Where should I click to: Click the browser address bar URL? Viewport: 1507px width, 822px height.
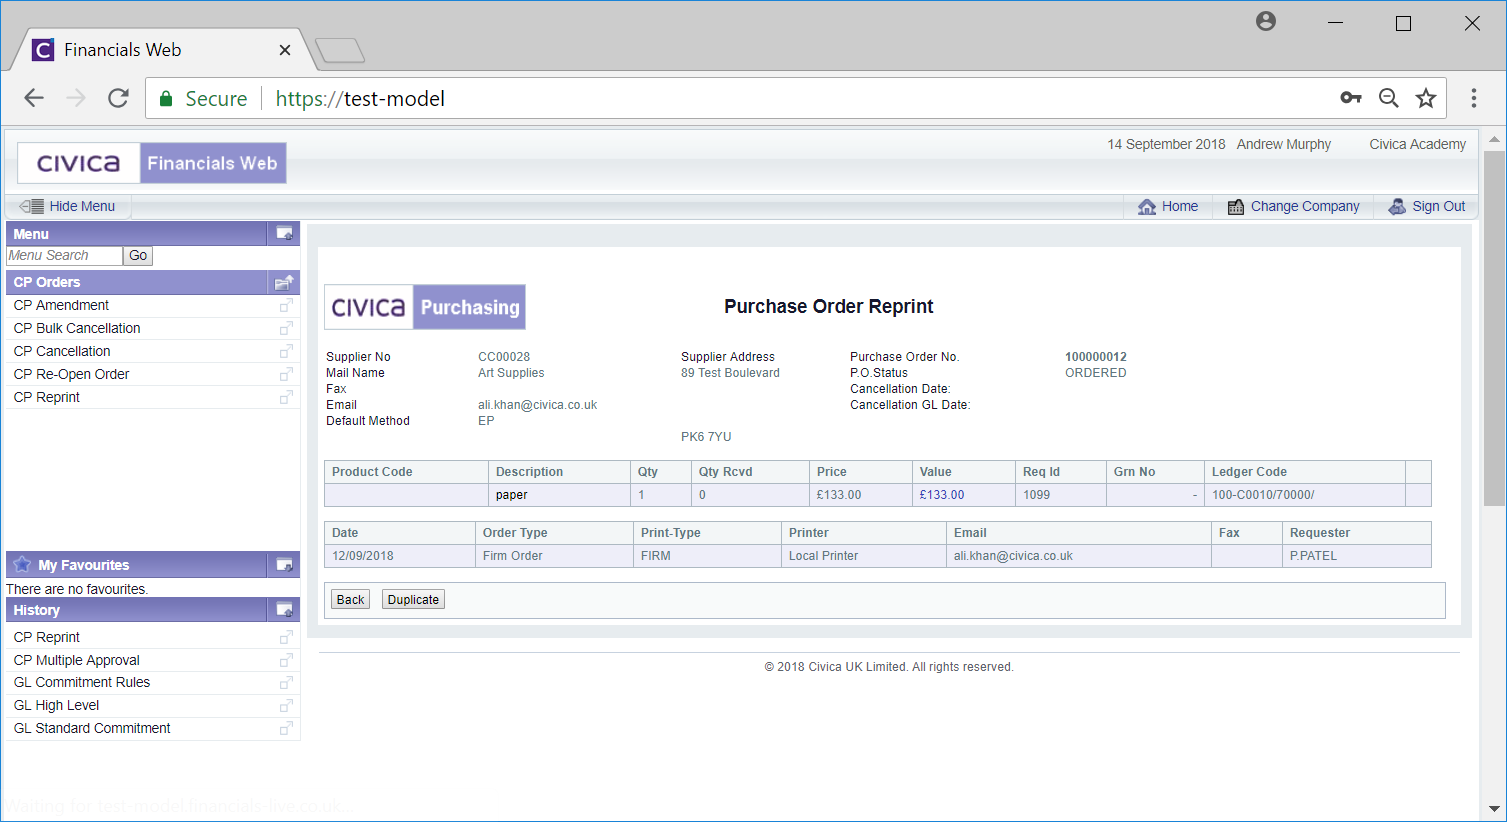pyautogui.click(x=360, y=98)
